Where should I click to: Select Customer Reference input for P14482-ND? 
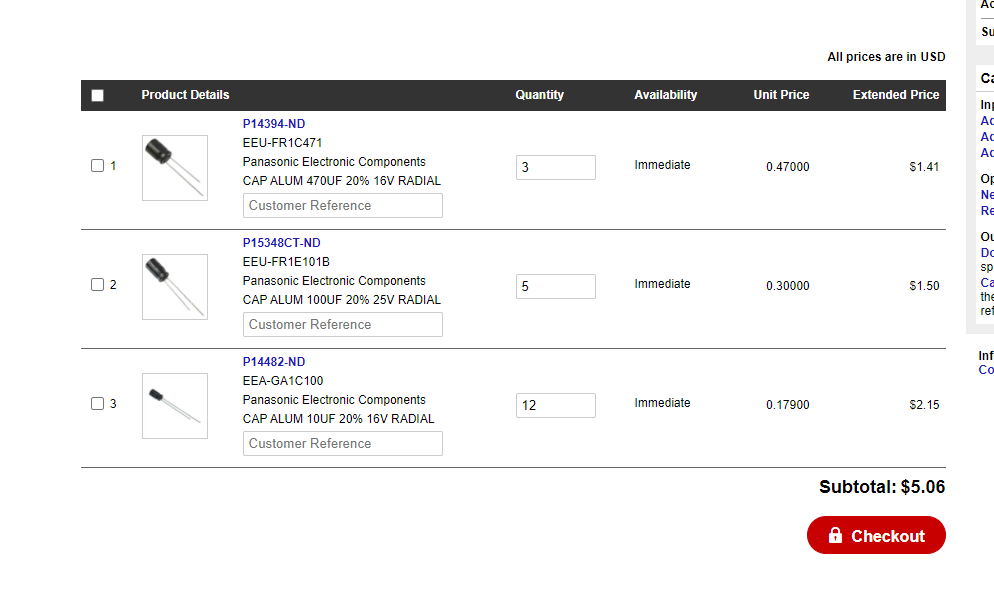[342, 444]
